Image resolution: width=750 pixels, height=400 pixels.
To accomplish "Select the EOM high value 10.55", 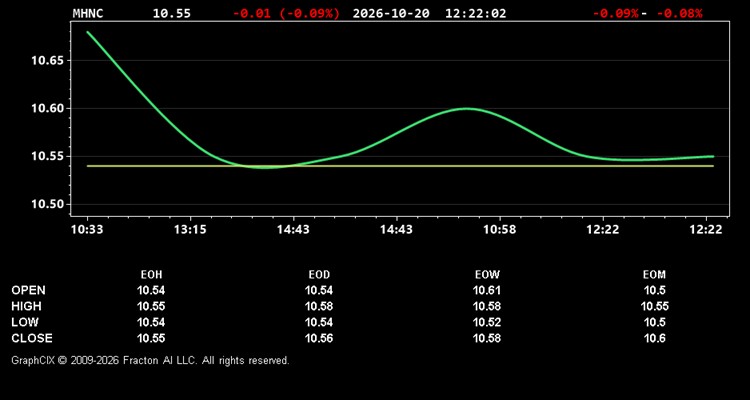I will pyautogui.click(x=654, y=306).
